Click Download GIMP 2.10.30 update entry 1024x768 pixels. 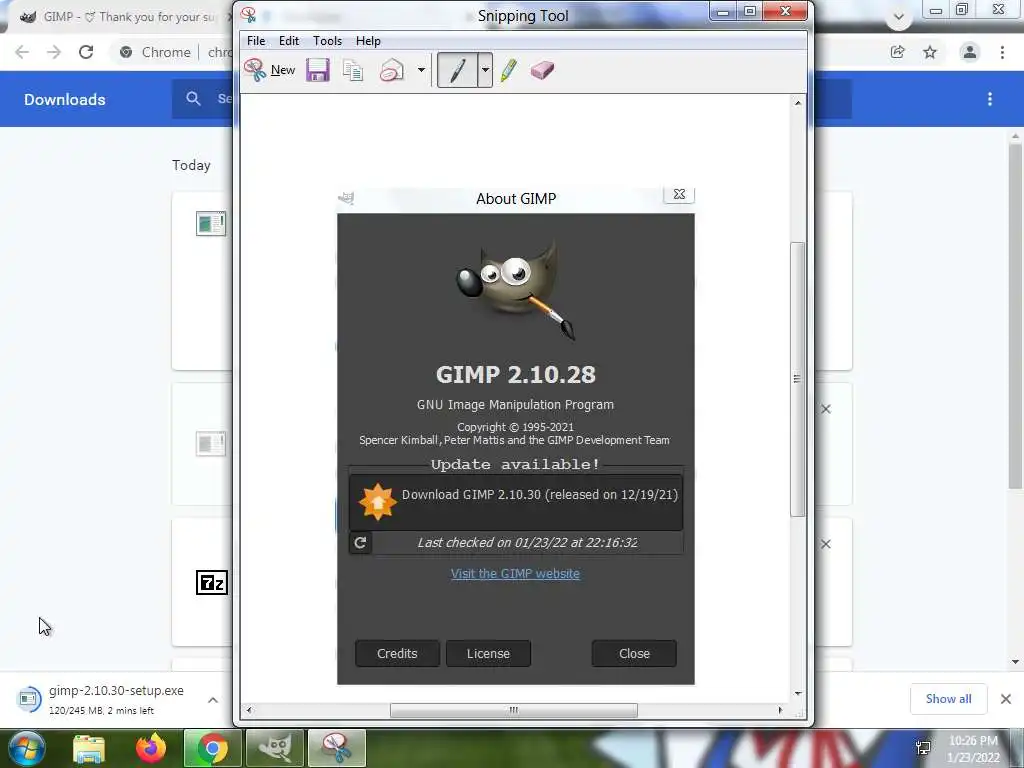[516, 502]
